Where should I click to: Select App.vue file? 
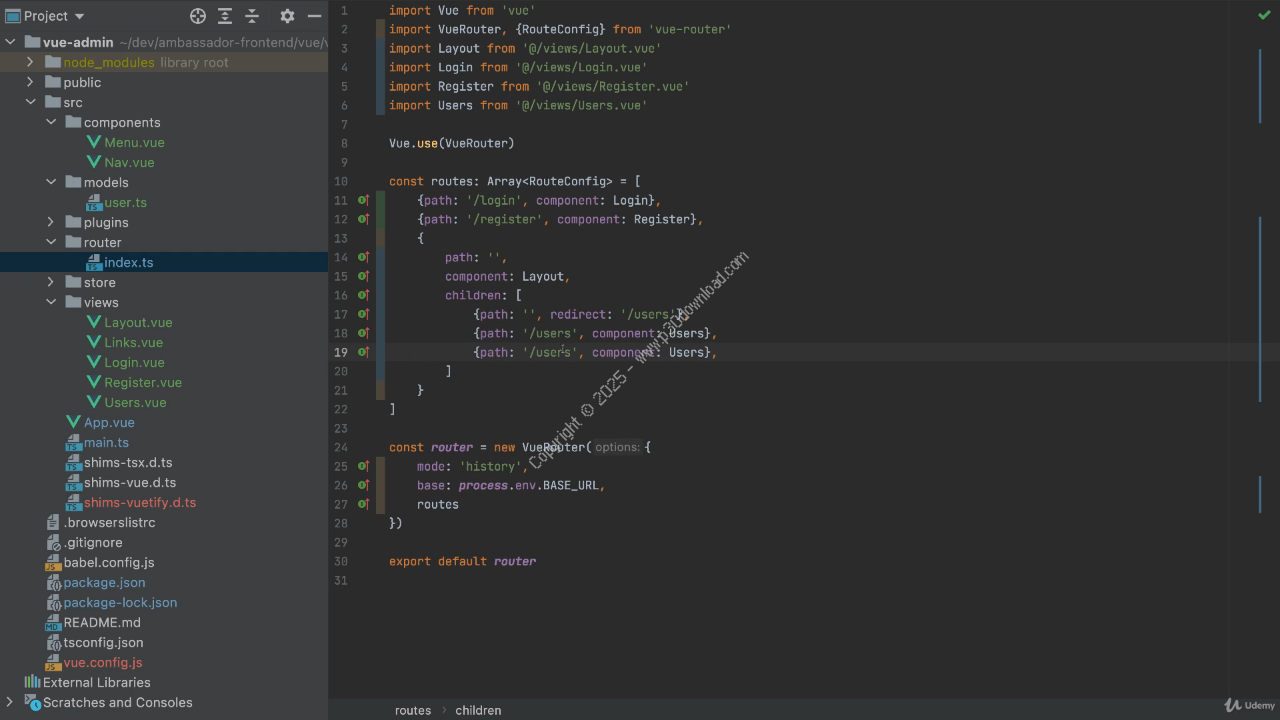point(109,422)
